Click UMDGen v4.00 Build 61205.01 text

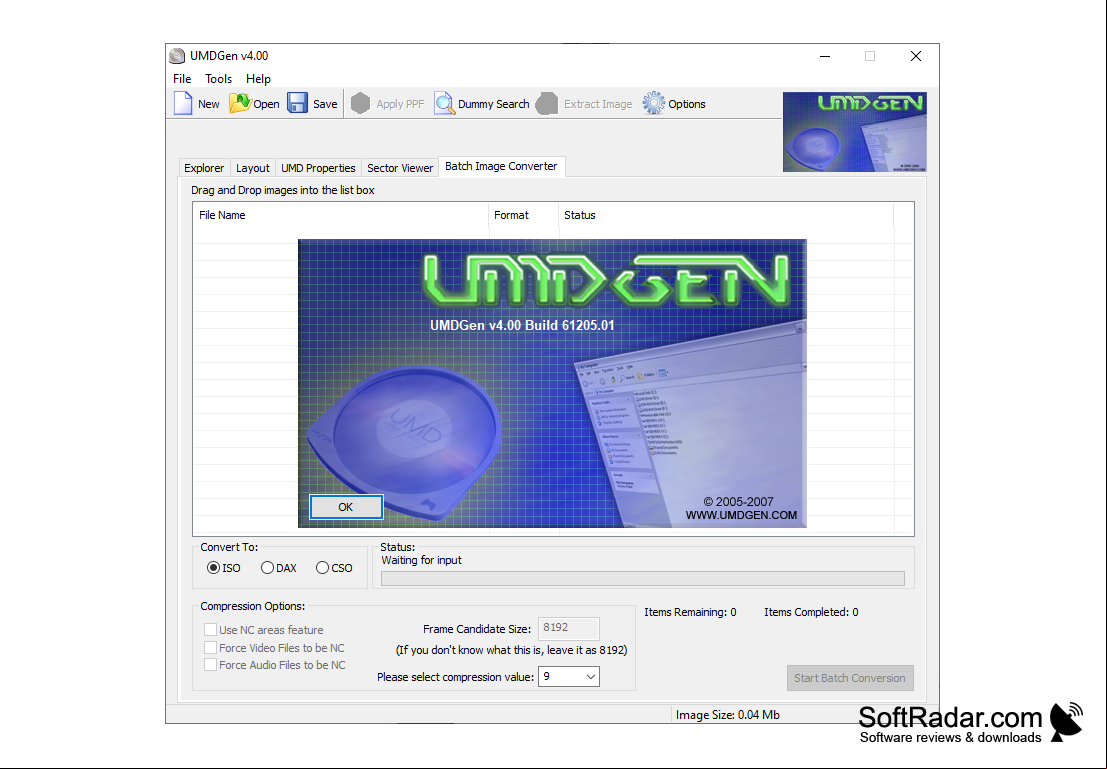pos(522,326)
